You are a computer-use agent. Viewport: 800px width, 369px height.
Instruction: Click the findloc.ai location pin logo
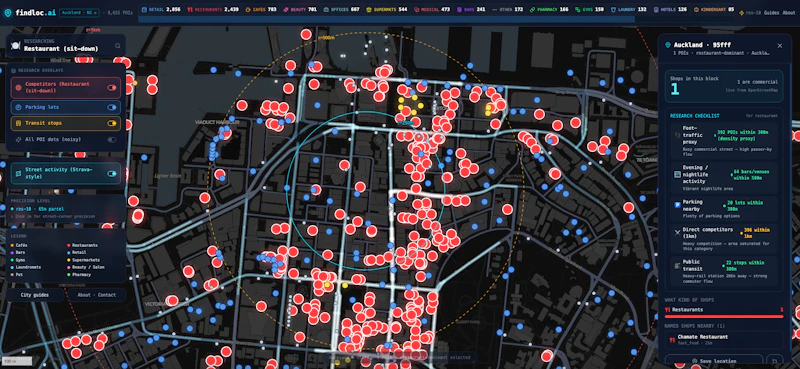(x=7, y=13)
